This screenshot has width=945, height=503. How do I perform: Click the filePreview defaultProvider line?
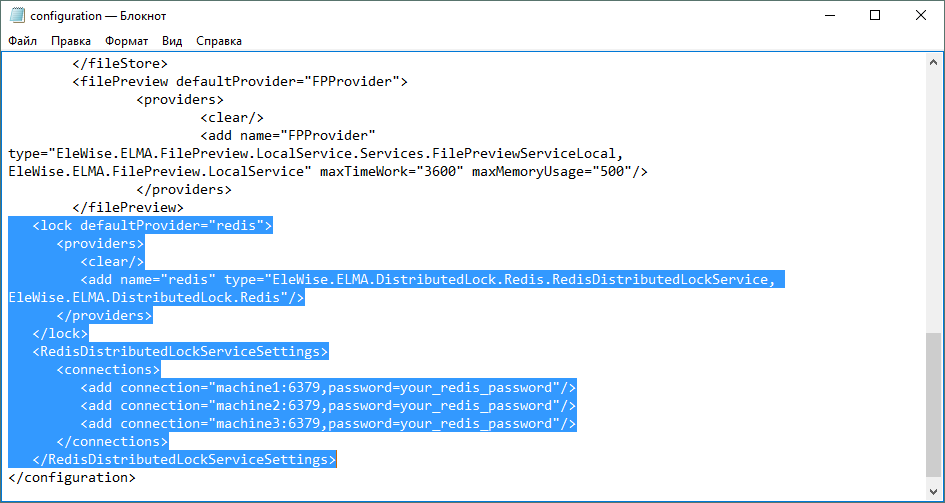coord(240,82)
